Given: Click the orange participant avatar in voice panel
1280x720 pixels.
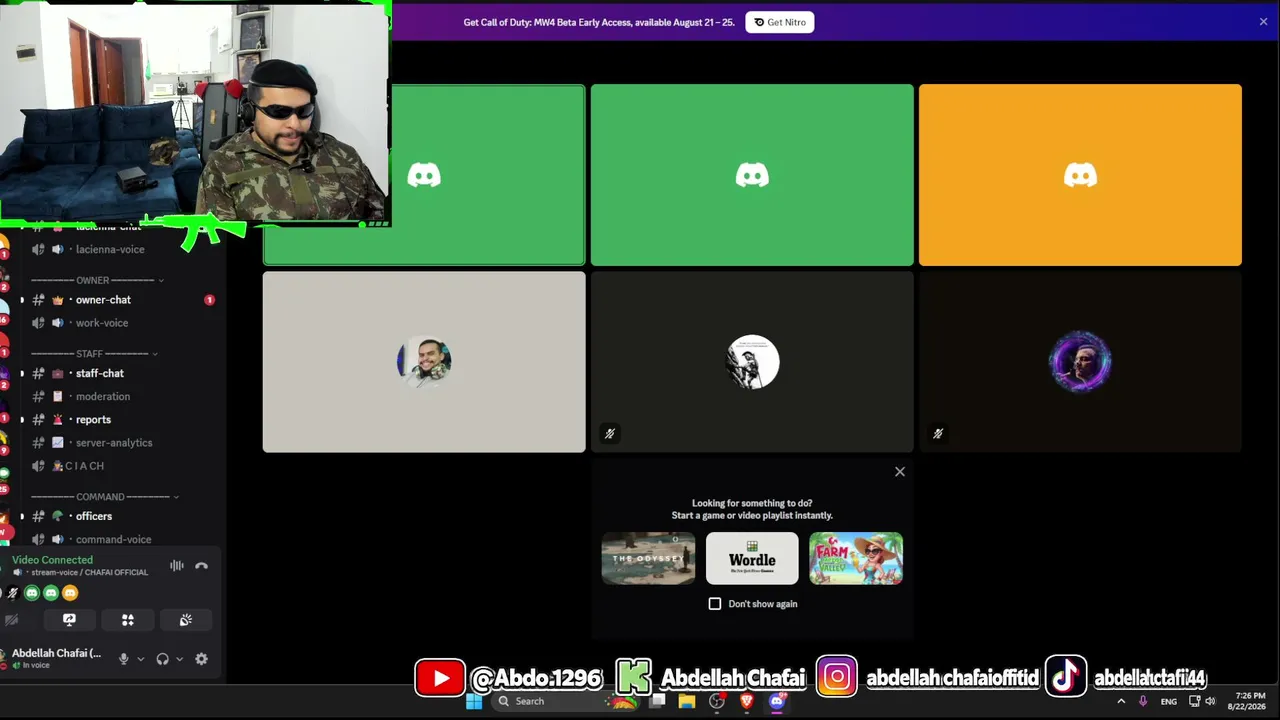Looking at the screenshot, I should click(70, 593).
